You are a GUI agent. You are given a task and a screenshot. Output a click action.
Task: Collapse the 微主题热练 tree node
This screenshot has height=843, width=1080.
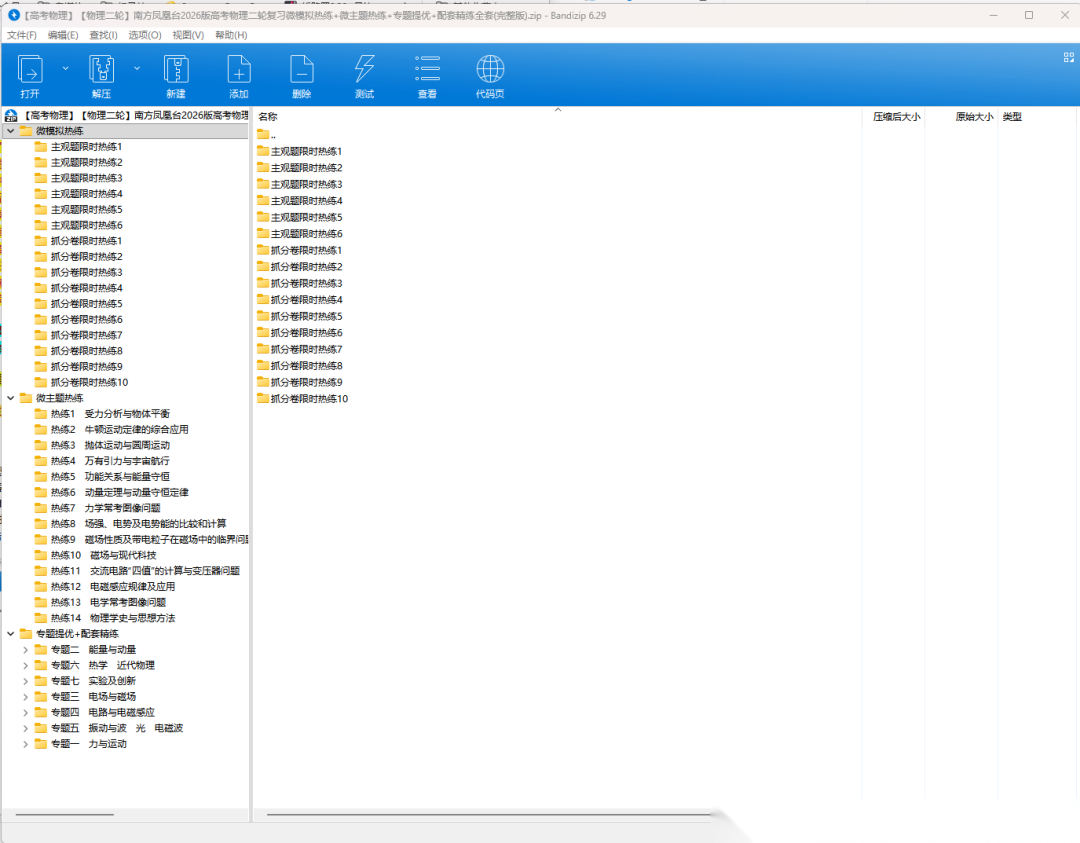click(11, 398)
